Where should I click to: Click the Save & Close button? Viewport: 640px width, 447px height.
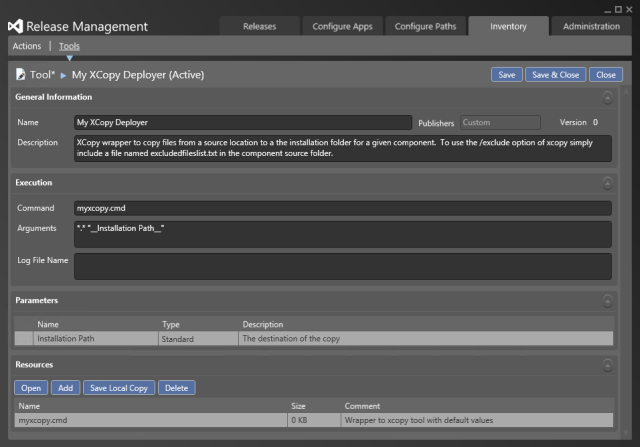[556, 75]
